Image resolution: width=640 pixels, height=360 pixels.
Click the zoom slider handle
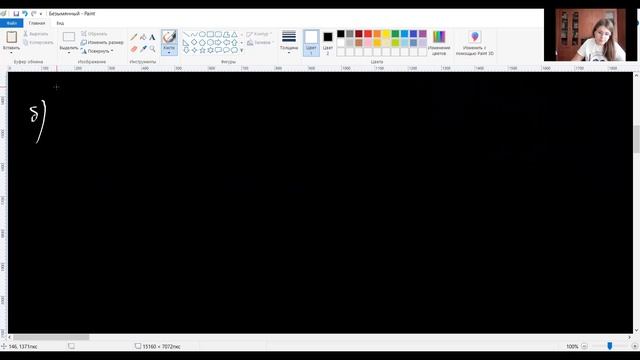610,346
